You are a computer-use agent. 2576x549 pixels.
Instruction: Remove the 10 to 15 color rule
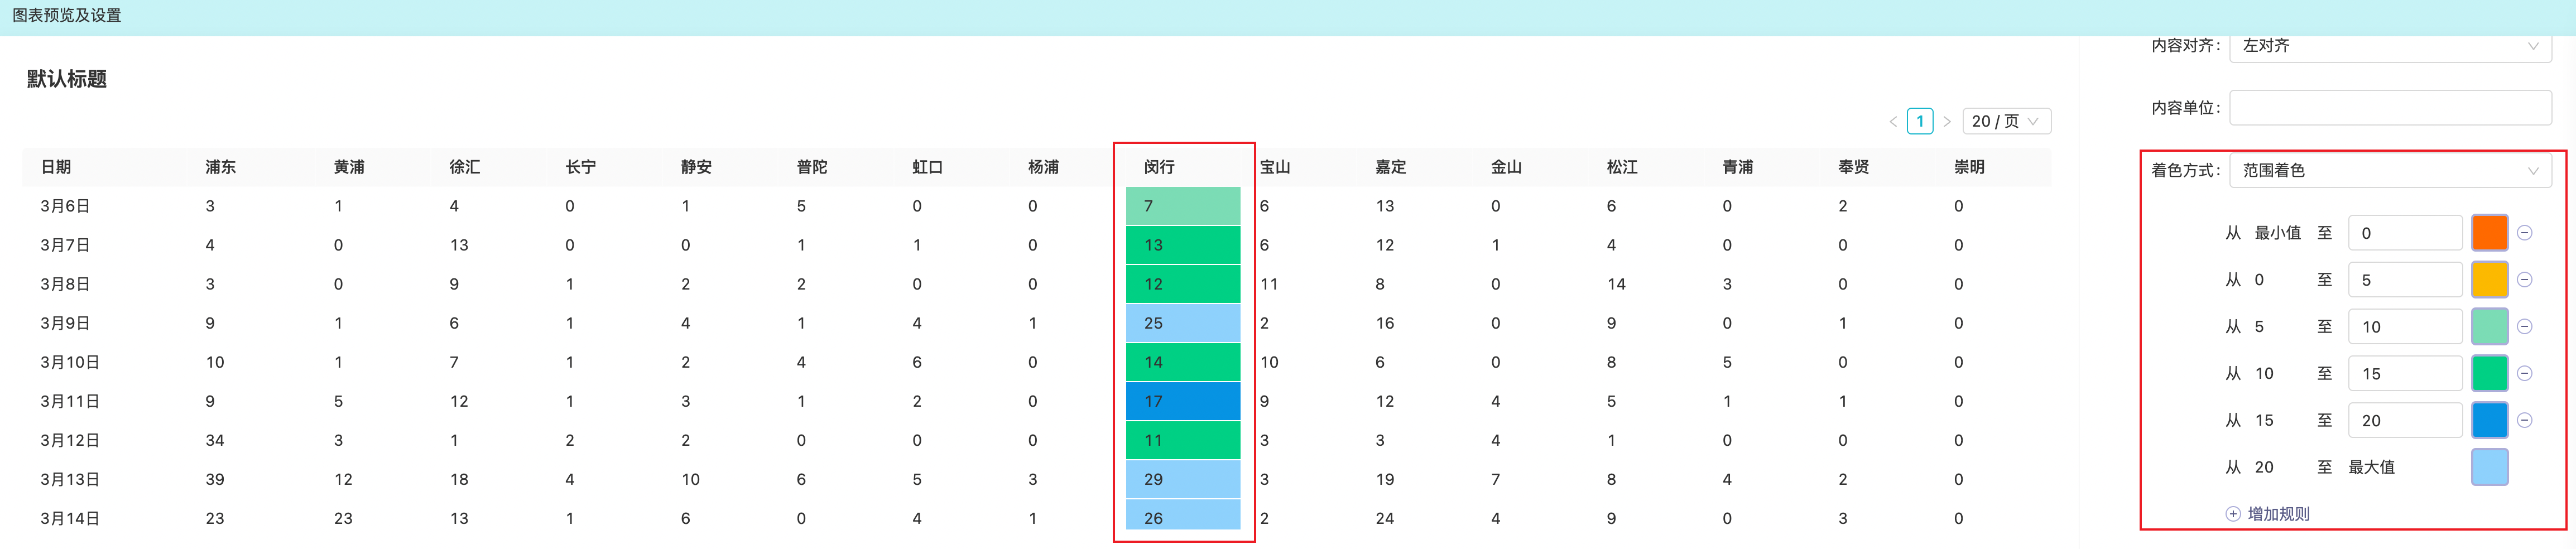point(2524,373)
